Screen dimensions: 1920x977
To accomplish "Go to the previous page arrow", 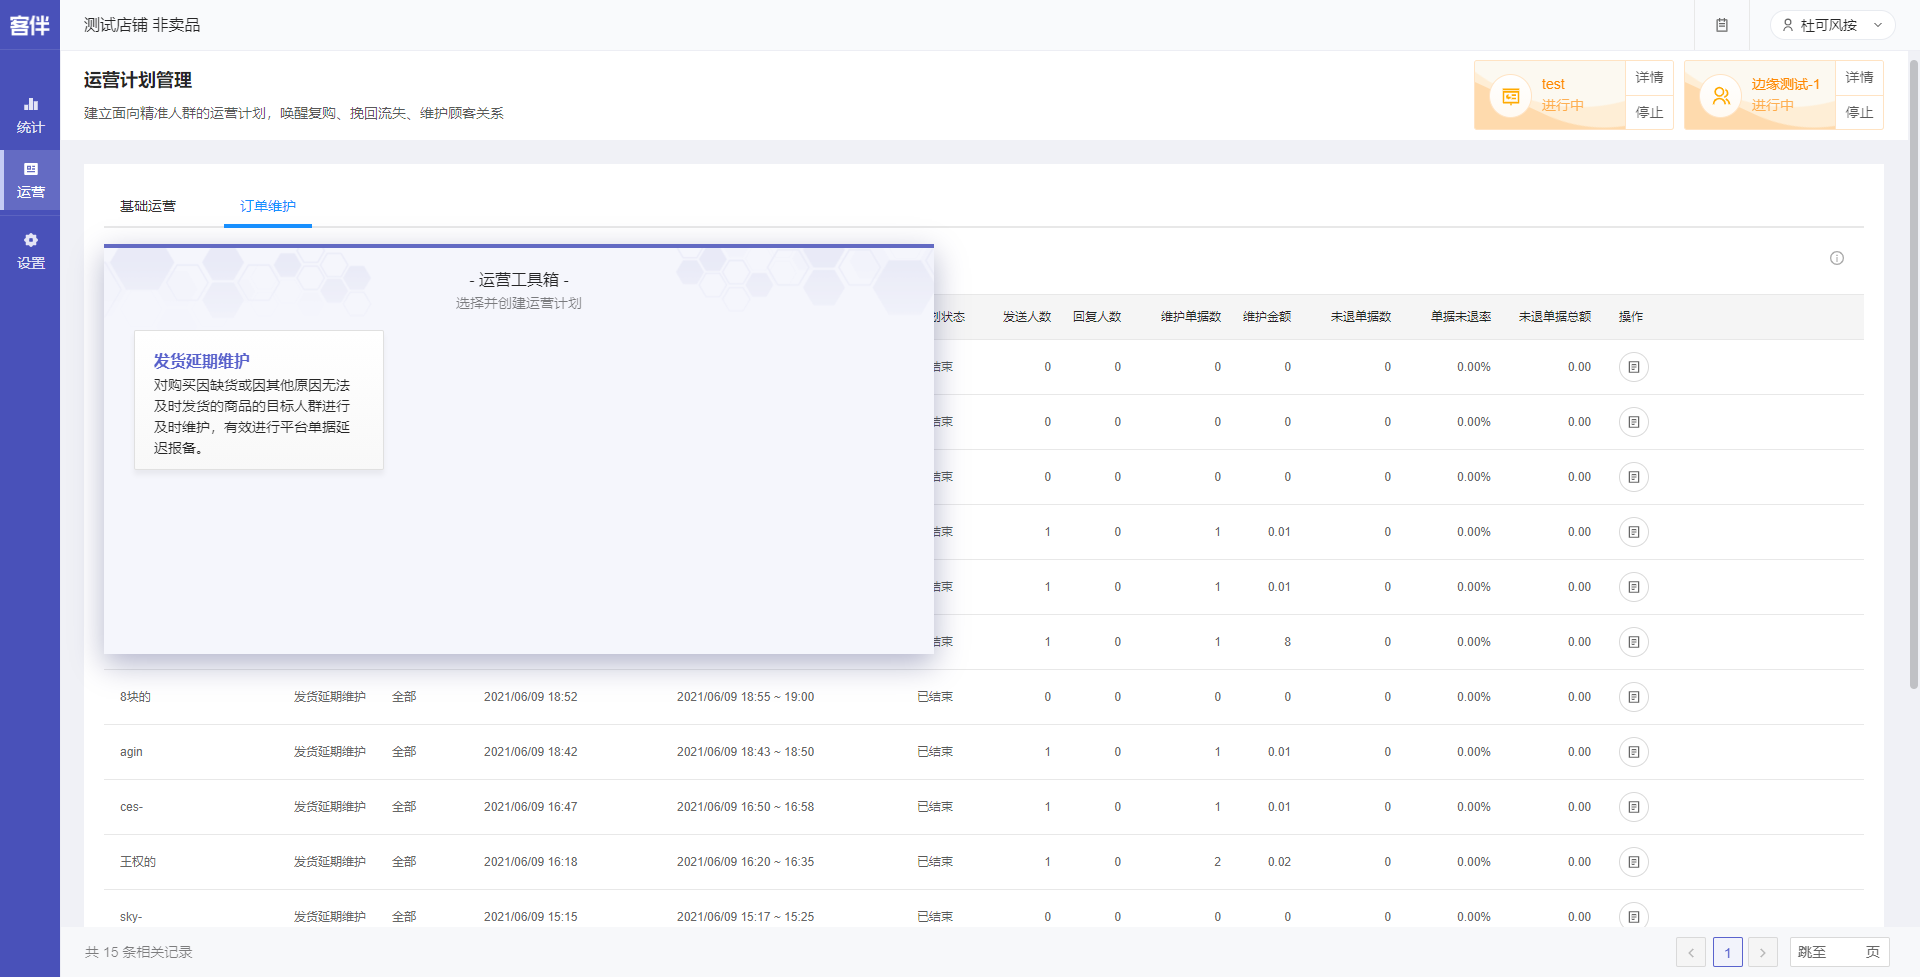I will (1691, 952).
